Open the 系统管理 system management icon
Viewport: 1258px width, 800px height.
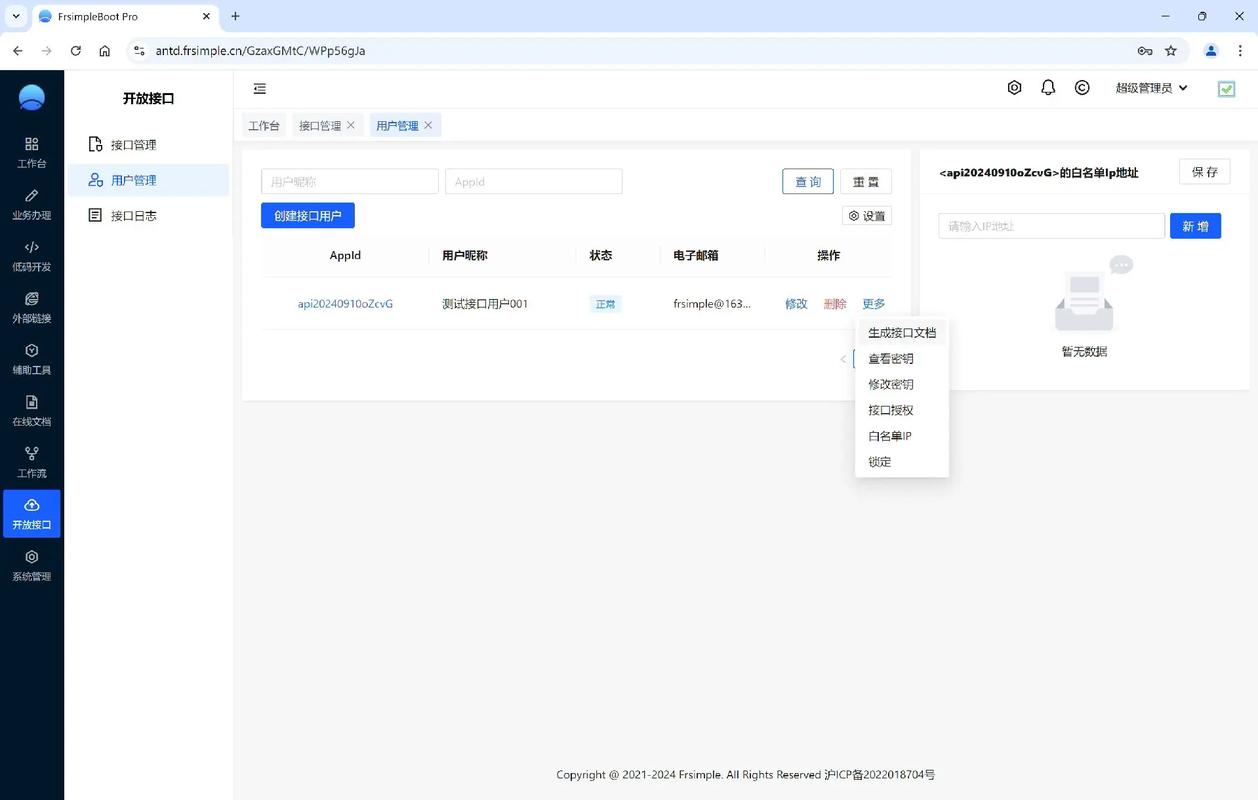point(31,566)
